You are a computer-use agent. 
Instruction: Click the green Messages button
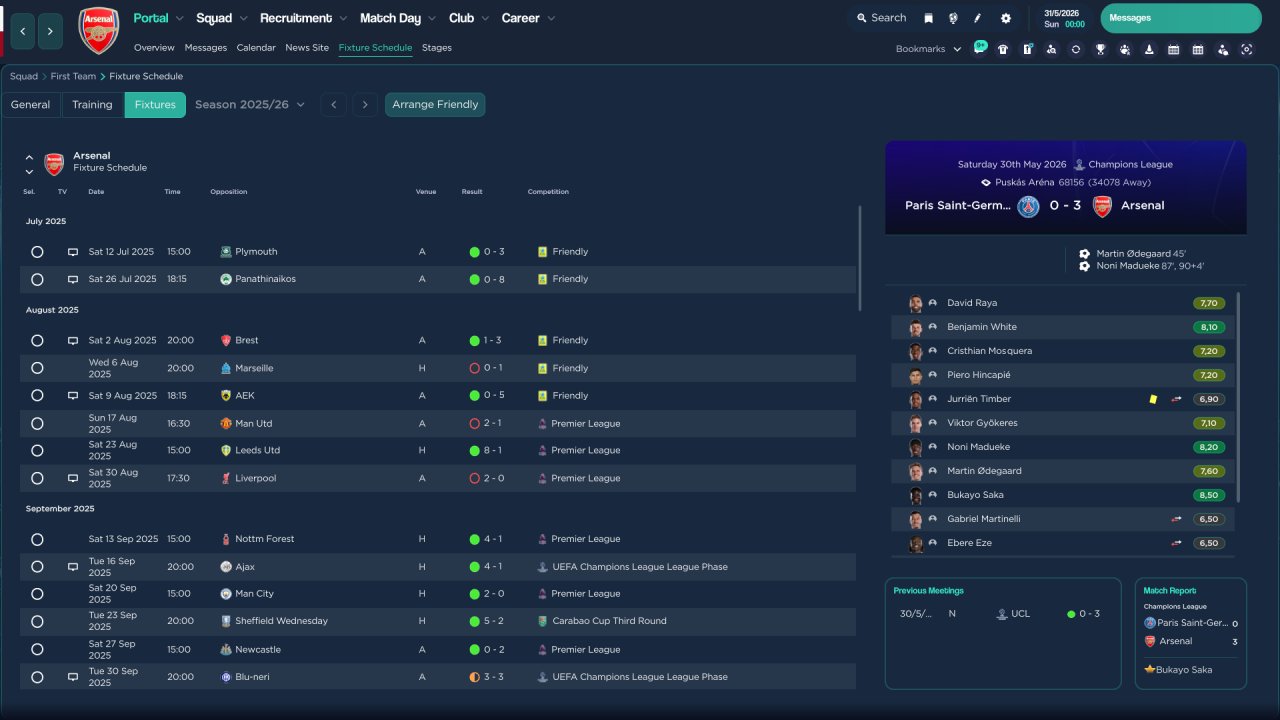[x=1180, y=18]
